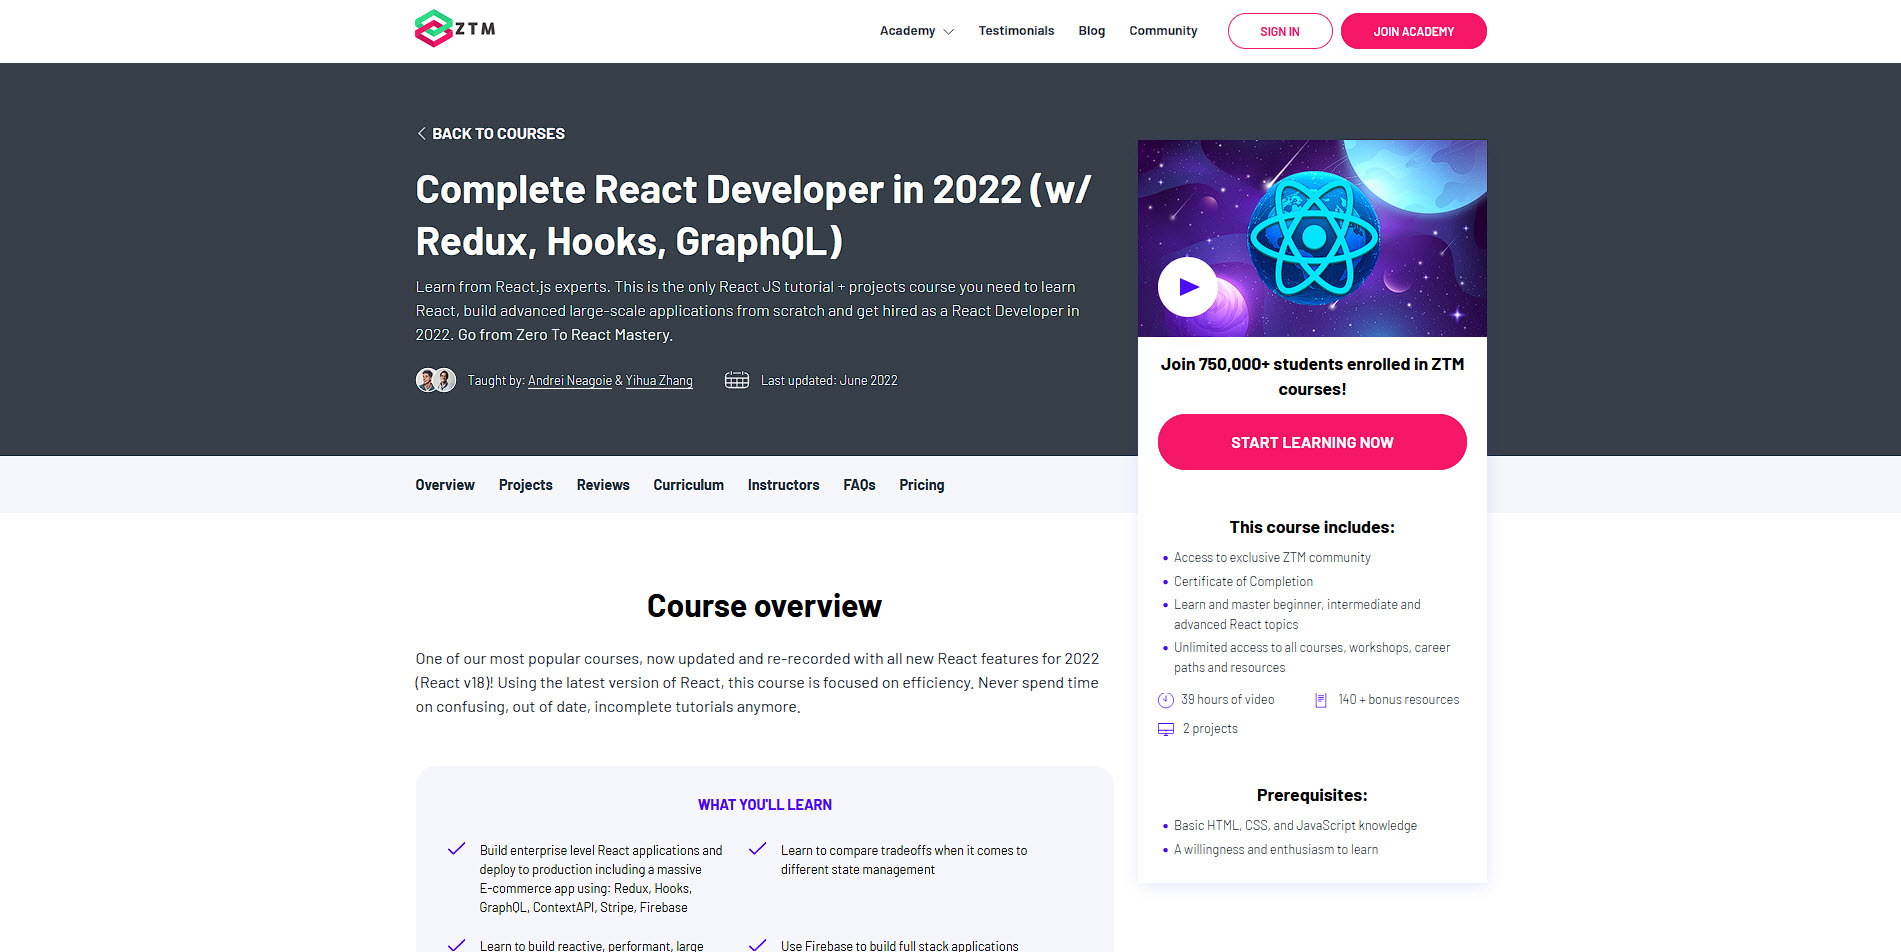Open the Pricing section
The height and width of the screenshot is (952, 1901).
click(x=920, y=485)
